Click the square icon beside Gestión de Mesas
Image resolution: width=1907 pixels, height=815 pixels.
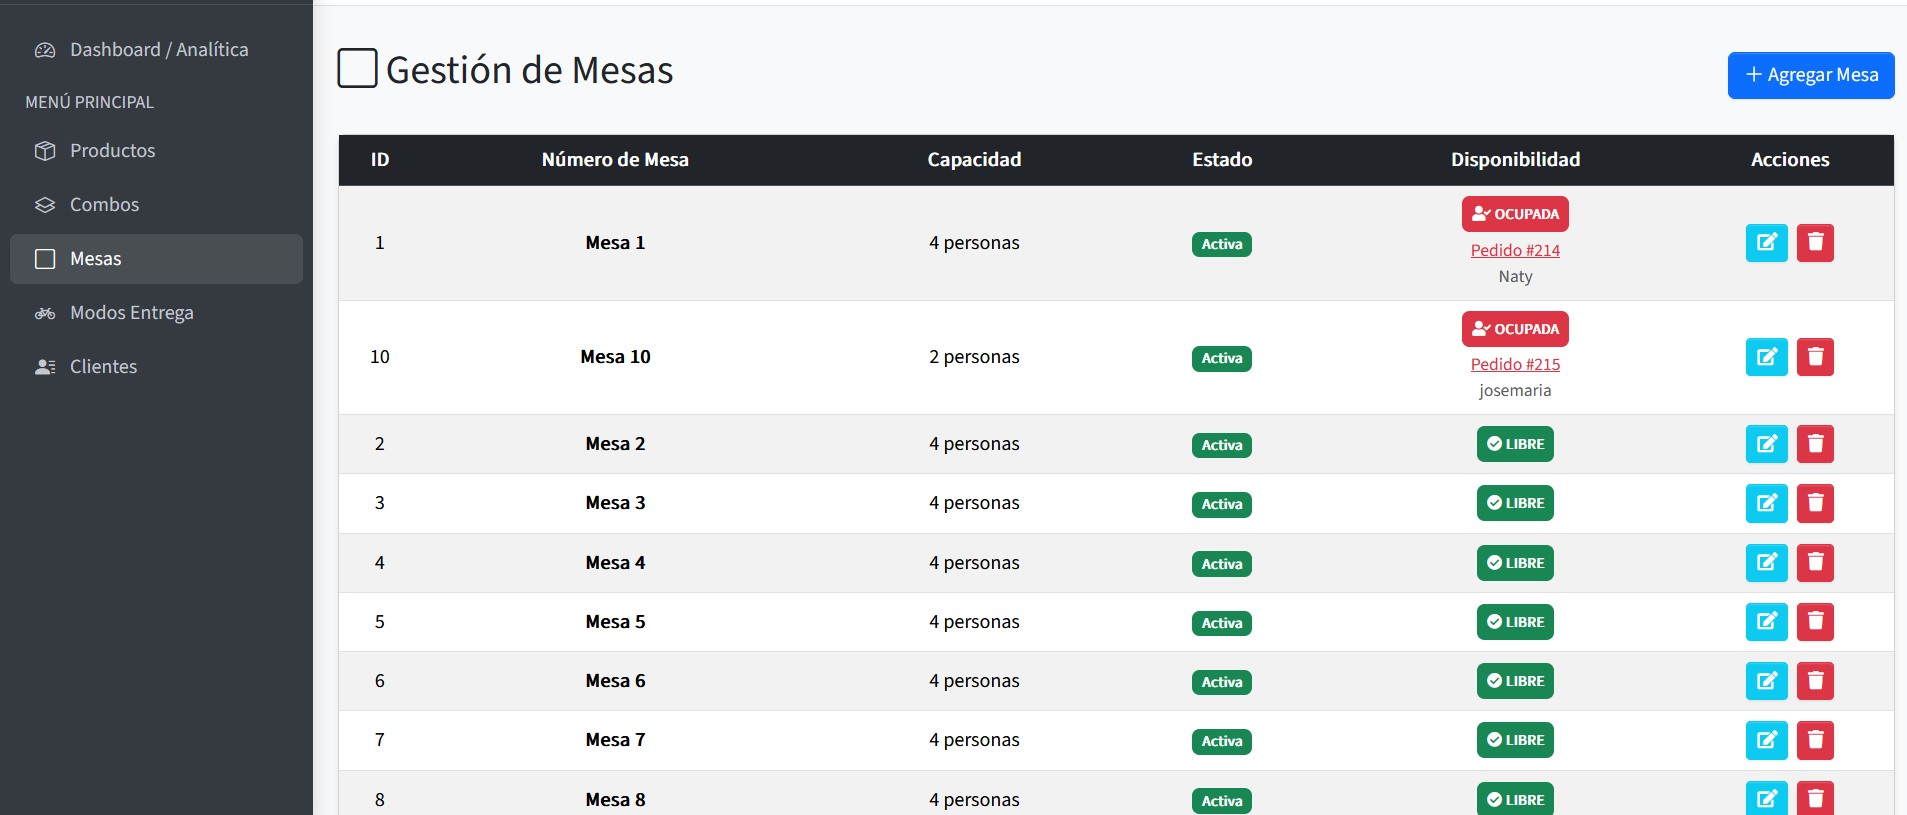357,68
